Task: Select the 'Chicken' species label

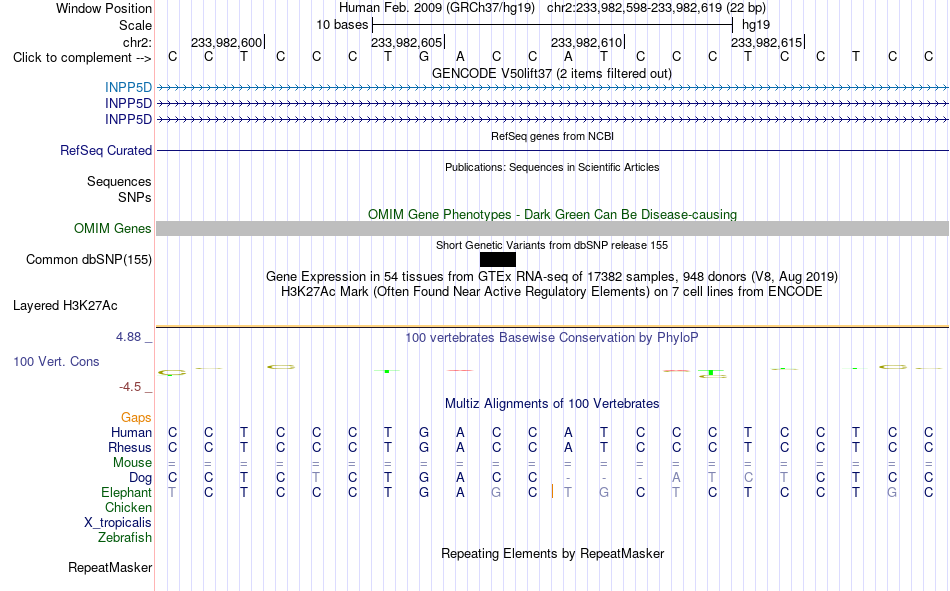Action: (x=128, y=507)
